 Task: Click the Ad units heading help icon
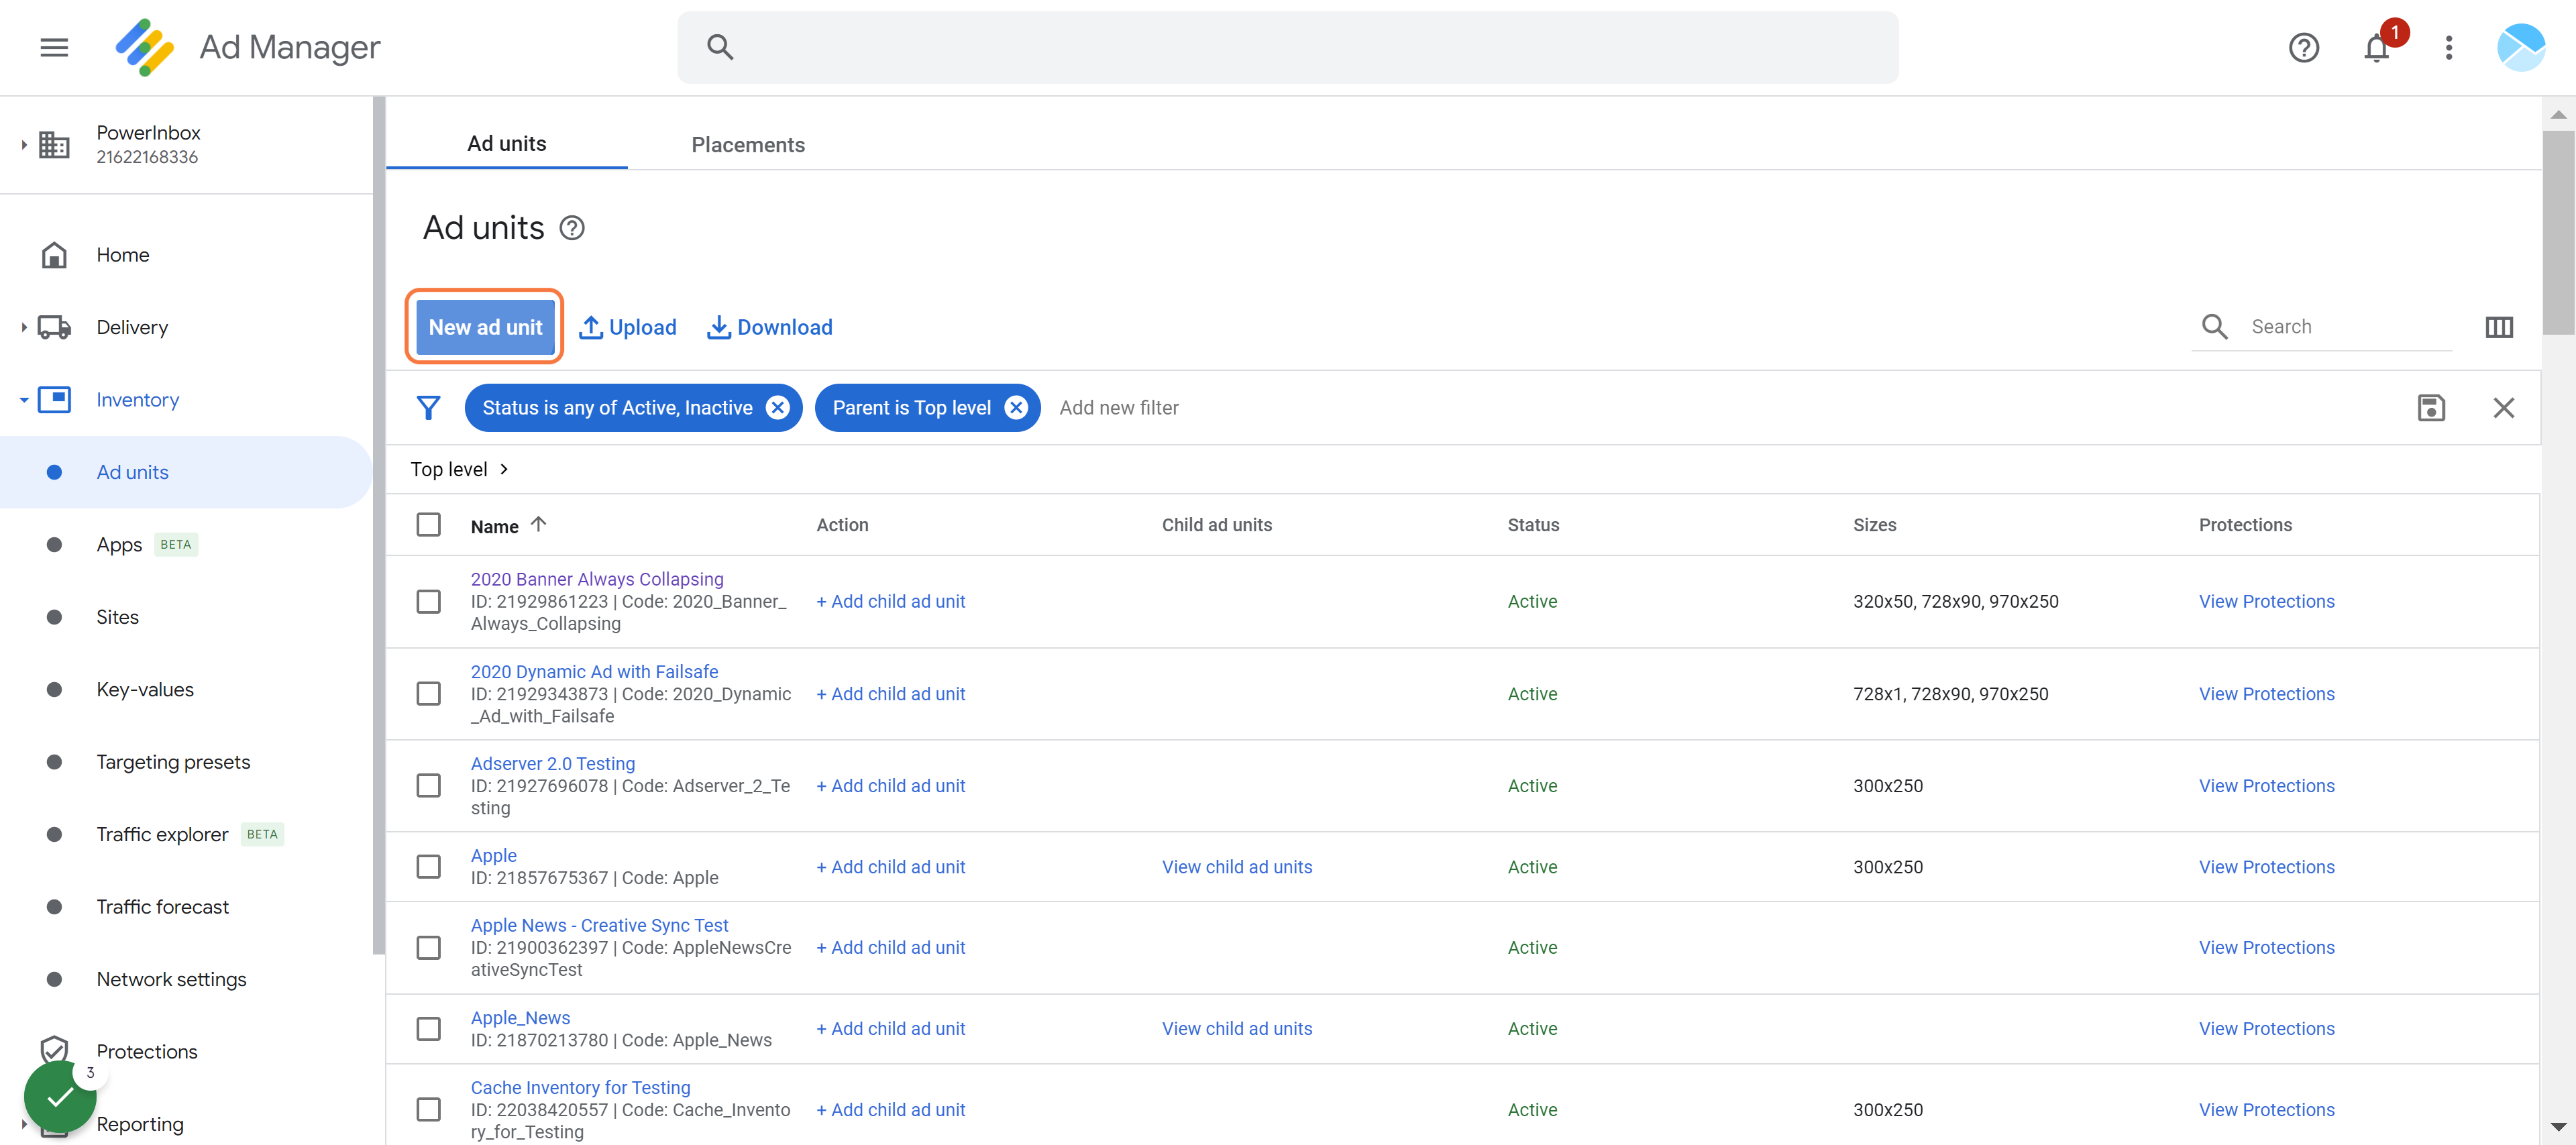point(571,228)
